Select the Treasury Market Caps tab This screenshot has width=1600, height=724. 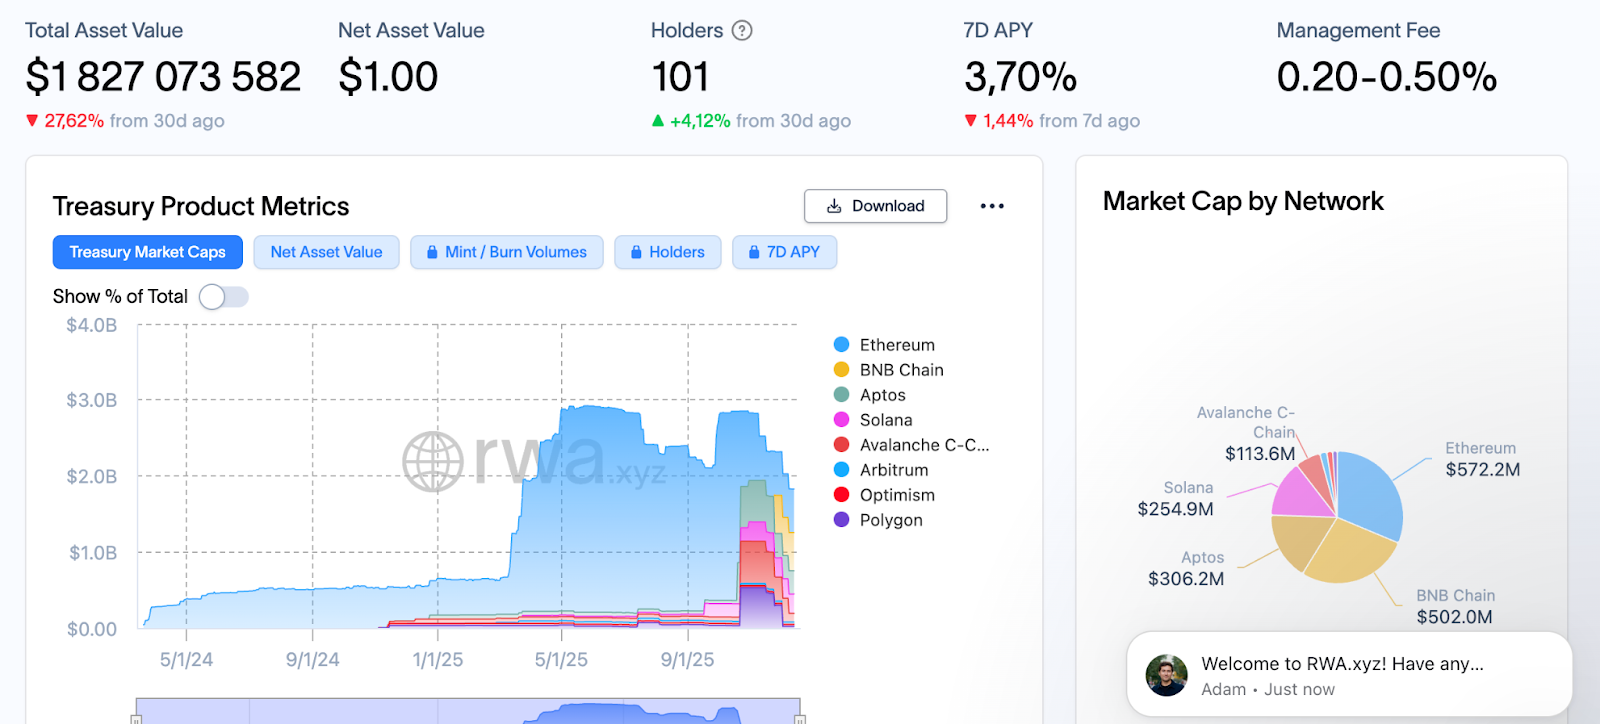point(147,252)
